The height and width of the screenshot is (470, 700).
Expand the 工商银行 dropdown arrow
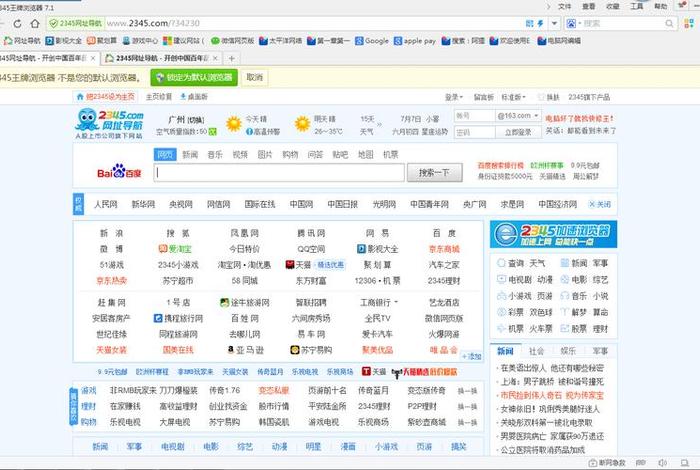(396, 302)
